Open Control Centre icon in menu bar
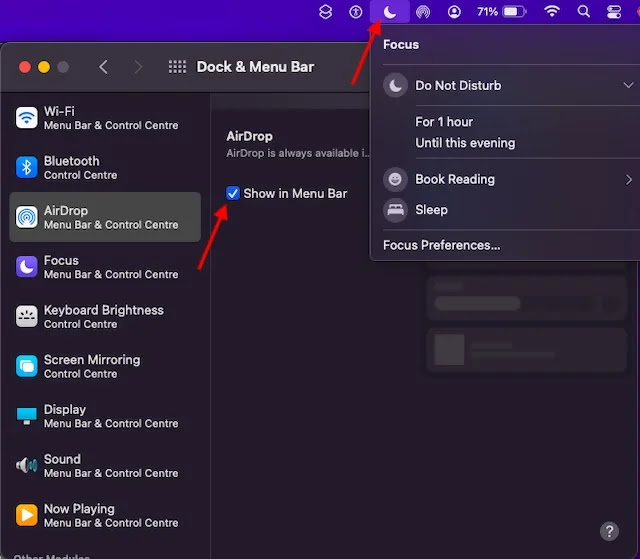 click(x=613, y=12)
